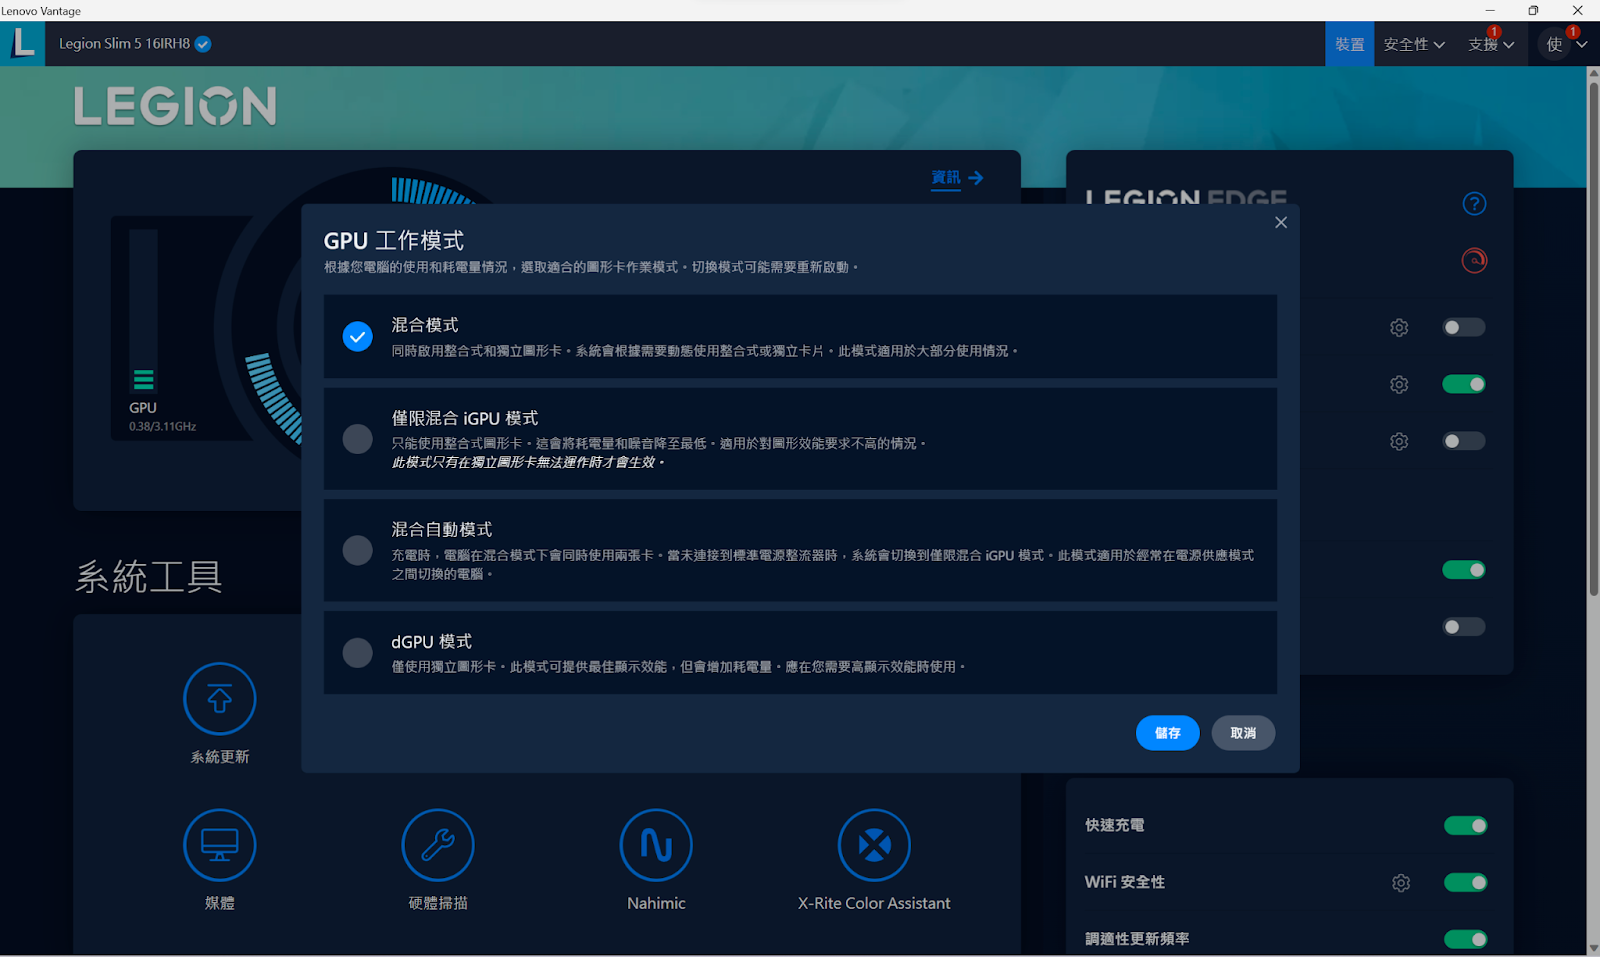Expand the 安全性 menu
Image resolution: width=1600 pixels, height=957 pixels.
point(1414,44)
